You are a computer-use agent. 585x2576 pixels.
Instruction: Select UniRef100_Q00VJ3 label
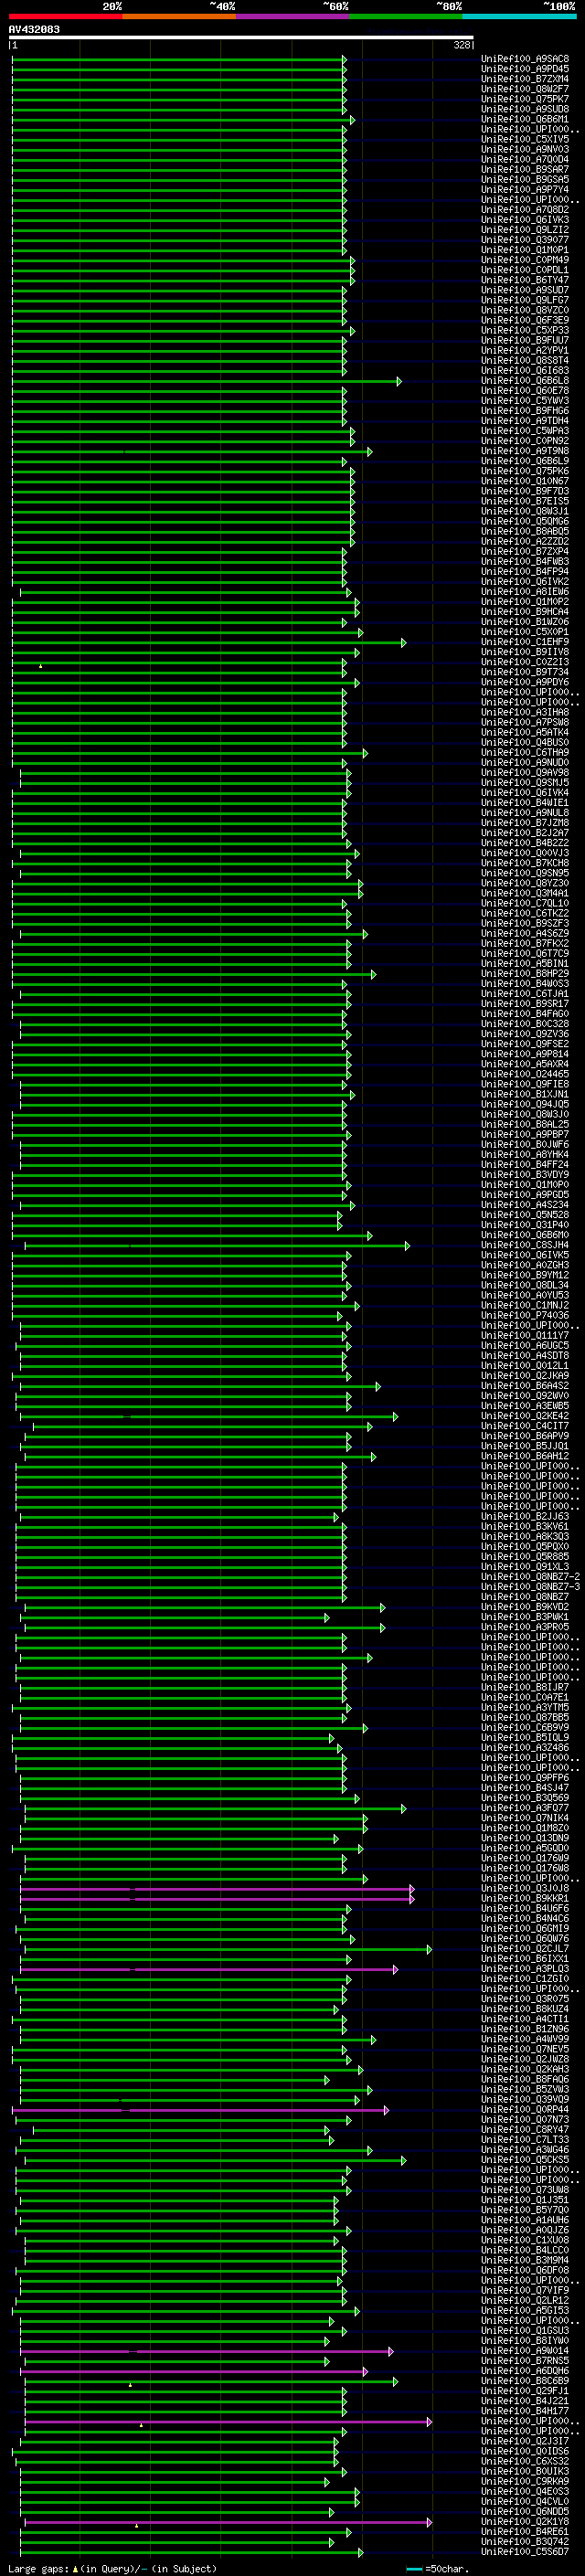[x=525, y=854]
